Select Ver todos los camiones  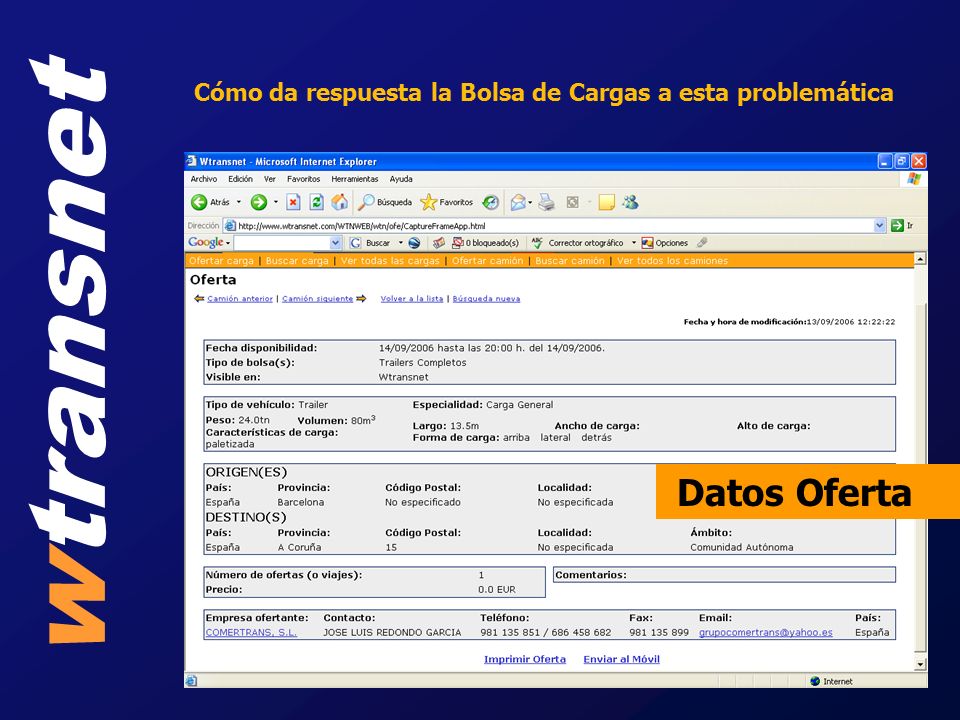[x=672, y=261]
